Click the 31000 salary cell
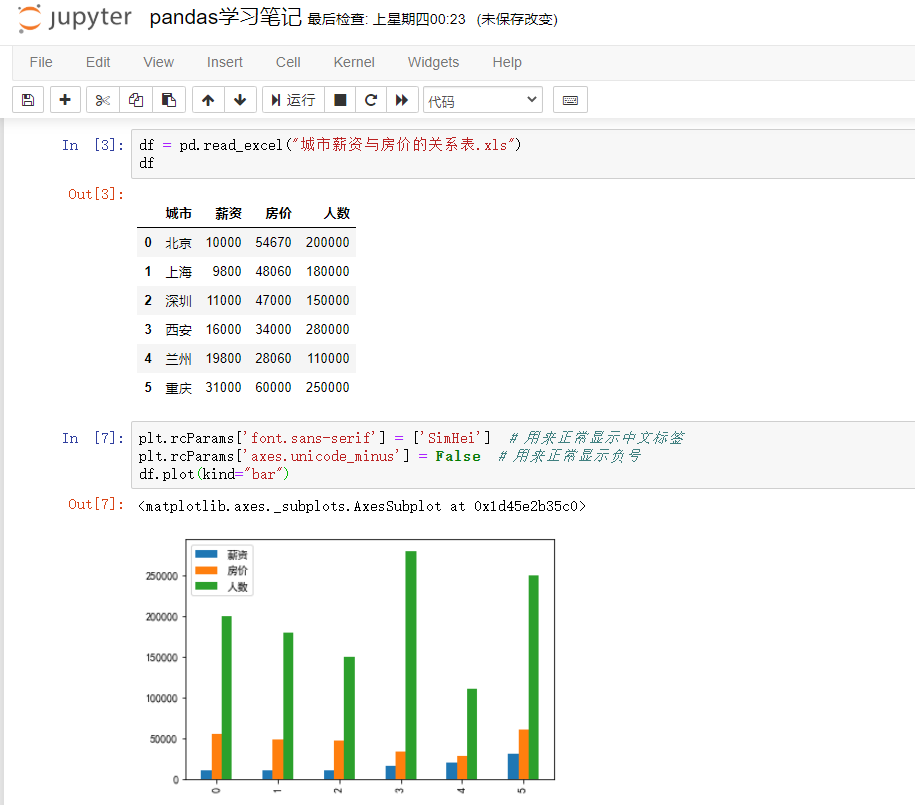Viewport: 915px width, 805px height. [223, 387]
